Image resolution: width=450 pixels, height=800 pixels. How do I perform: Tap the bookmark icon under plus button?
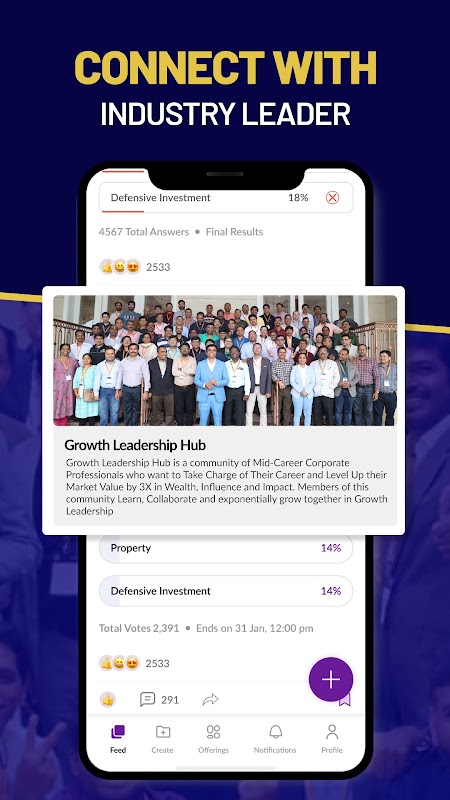pyautogui.click(x=345, y=700)
